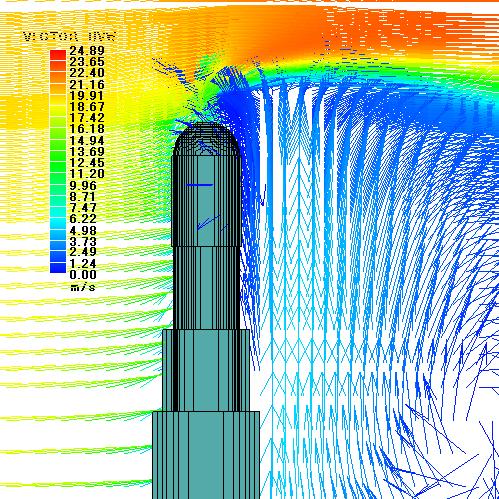
Task: Click the tower's widest base section
Action: [x=206, y=455]
